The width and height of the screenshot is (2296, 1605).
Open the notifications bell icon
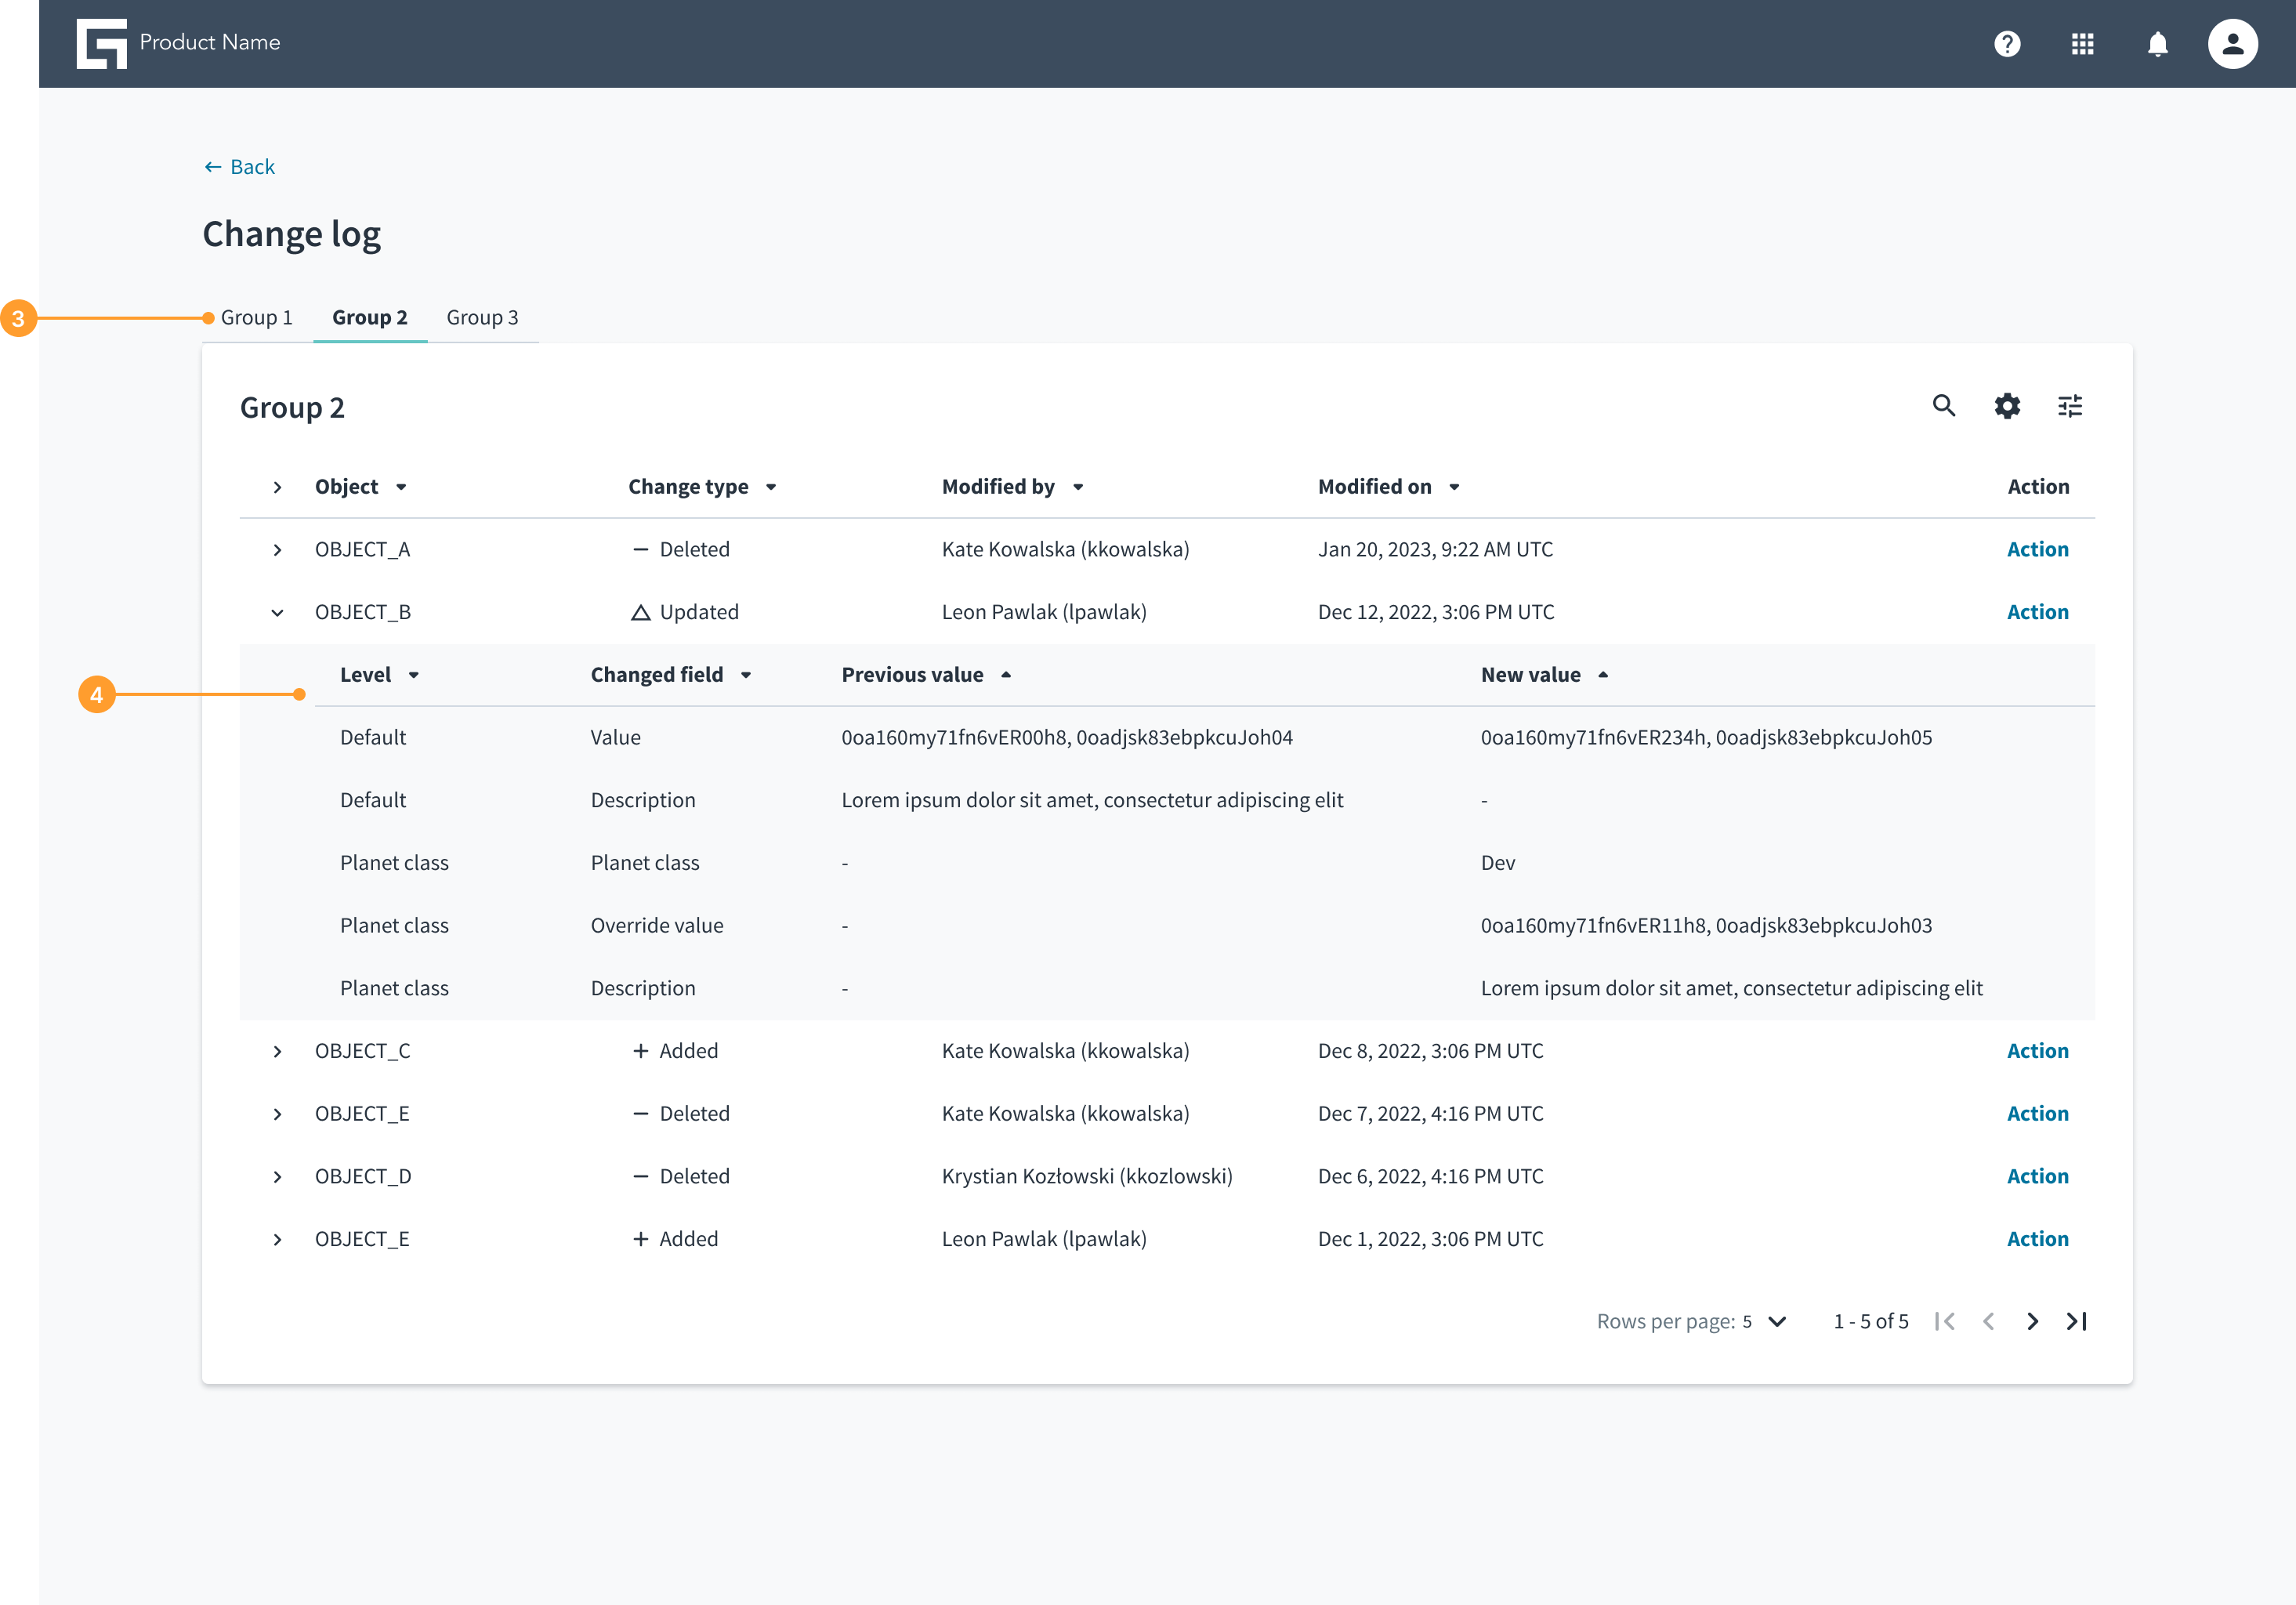pyautogui.click(x=2158, y=44)
